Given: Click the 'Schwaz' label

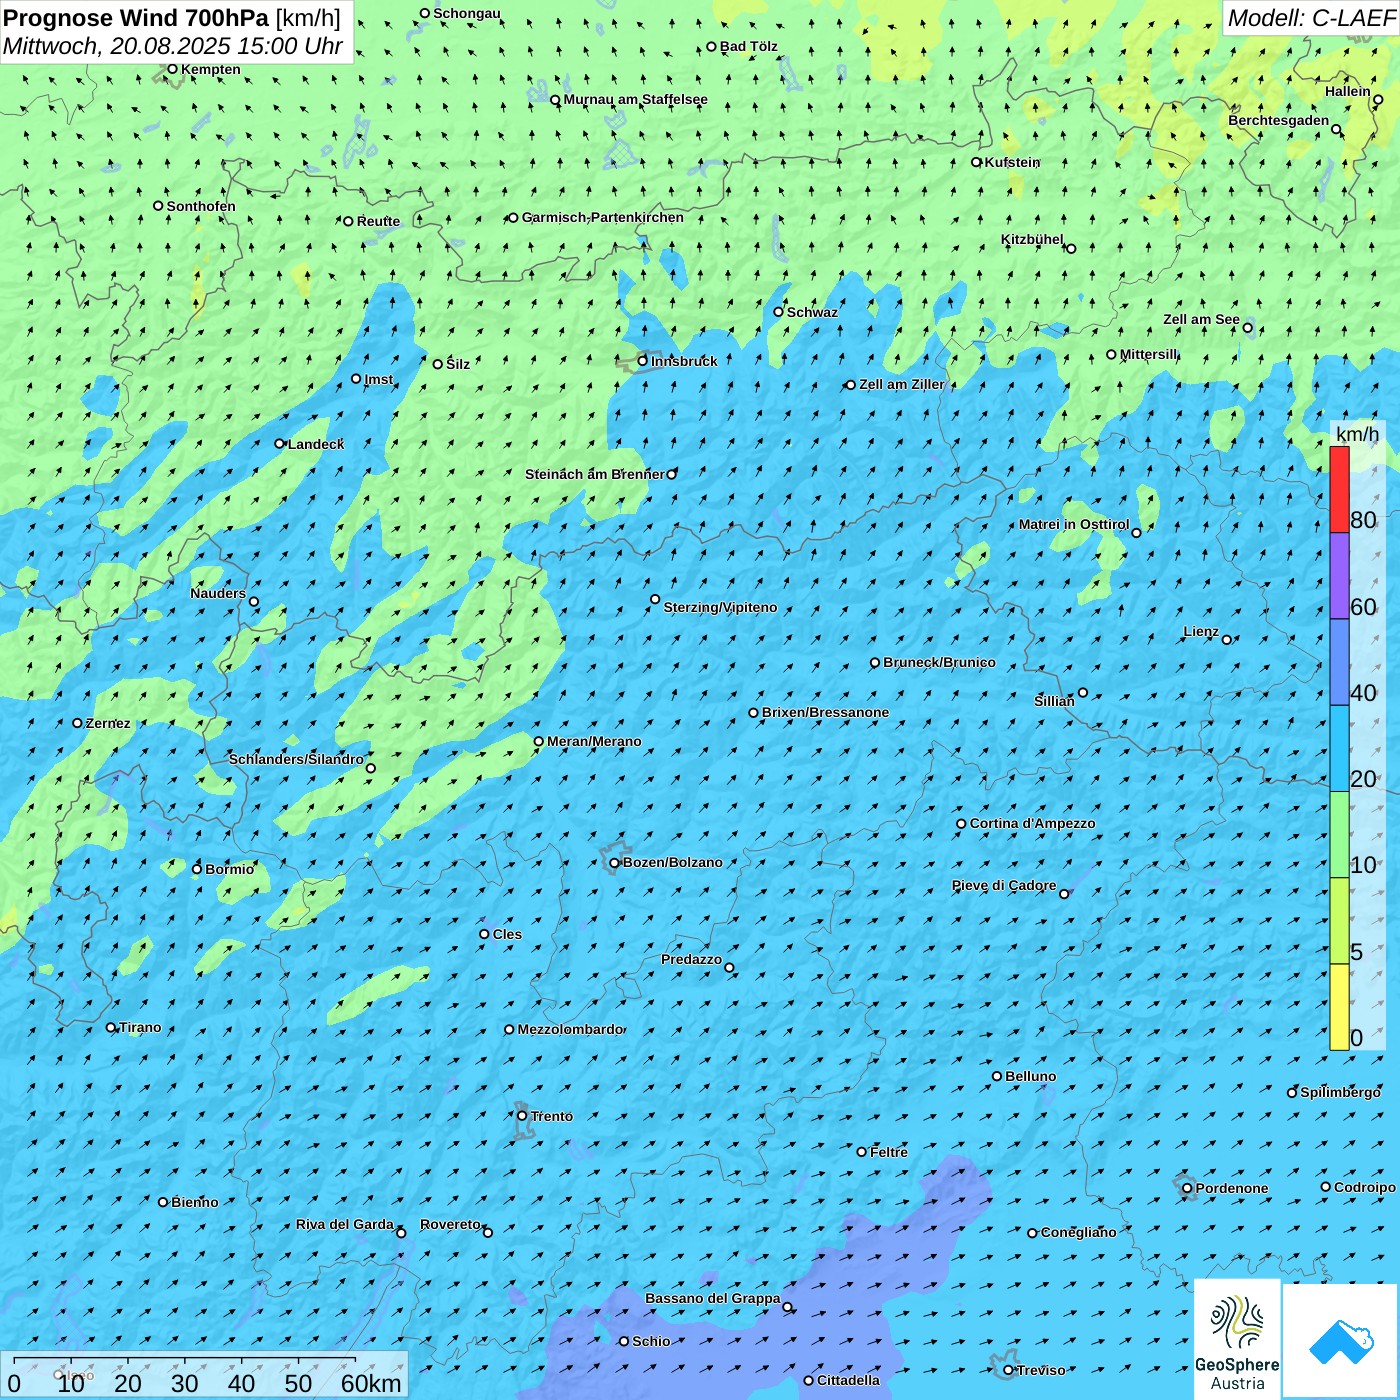Looking at the screenshot, I should point(812,312).
